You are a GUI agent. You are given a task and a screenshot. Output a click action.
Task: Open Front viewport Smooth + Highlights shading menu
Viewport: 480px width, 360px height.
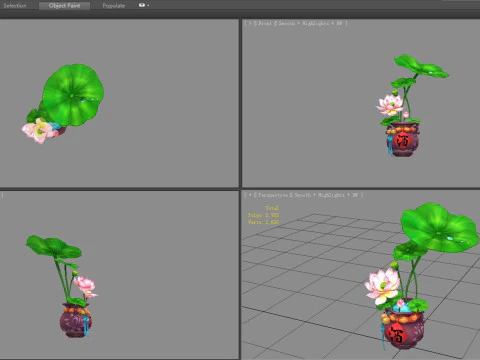[x=311, y=23]
